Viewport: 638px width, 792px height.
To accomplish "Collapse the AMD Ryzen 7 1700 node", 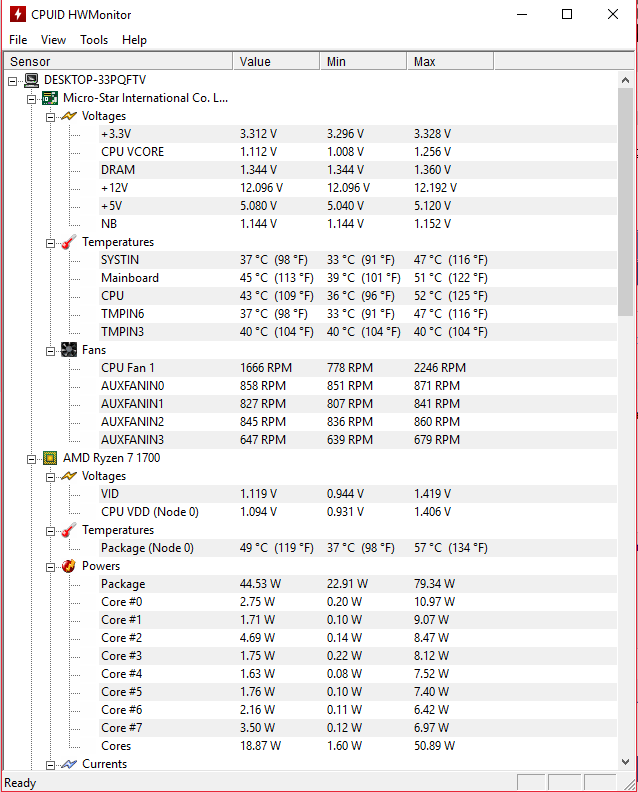I will tap(31, 459).
